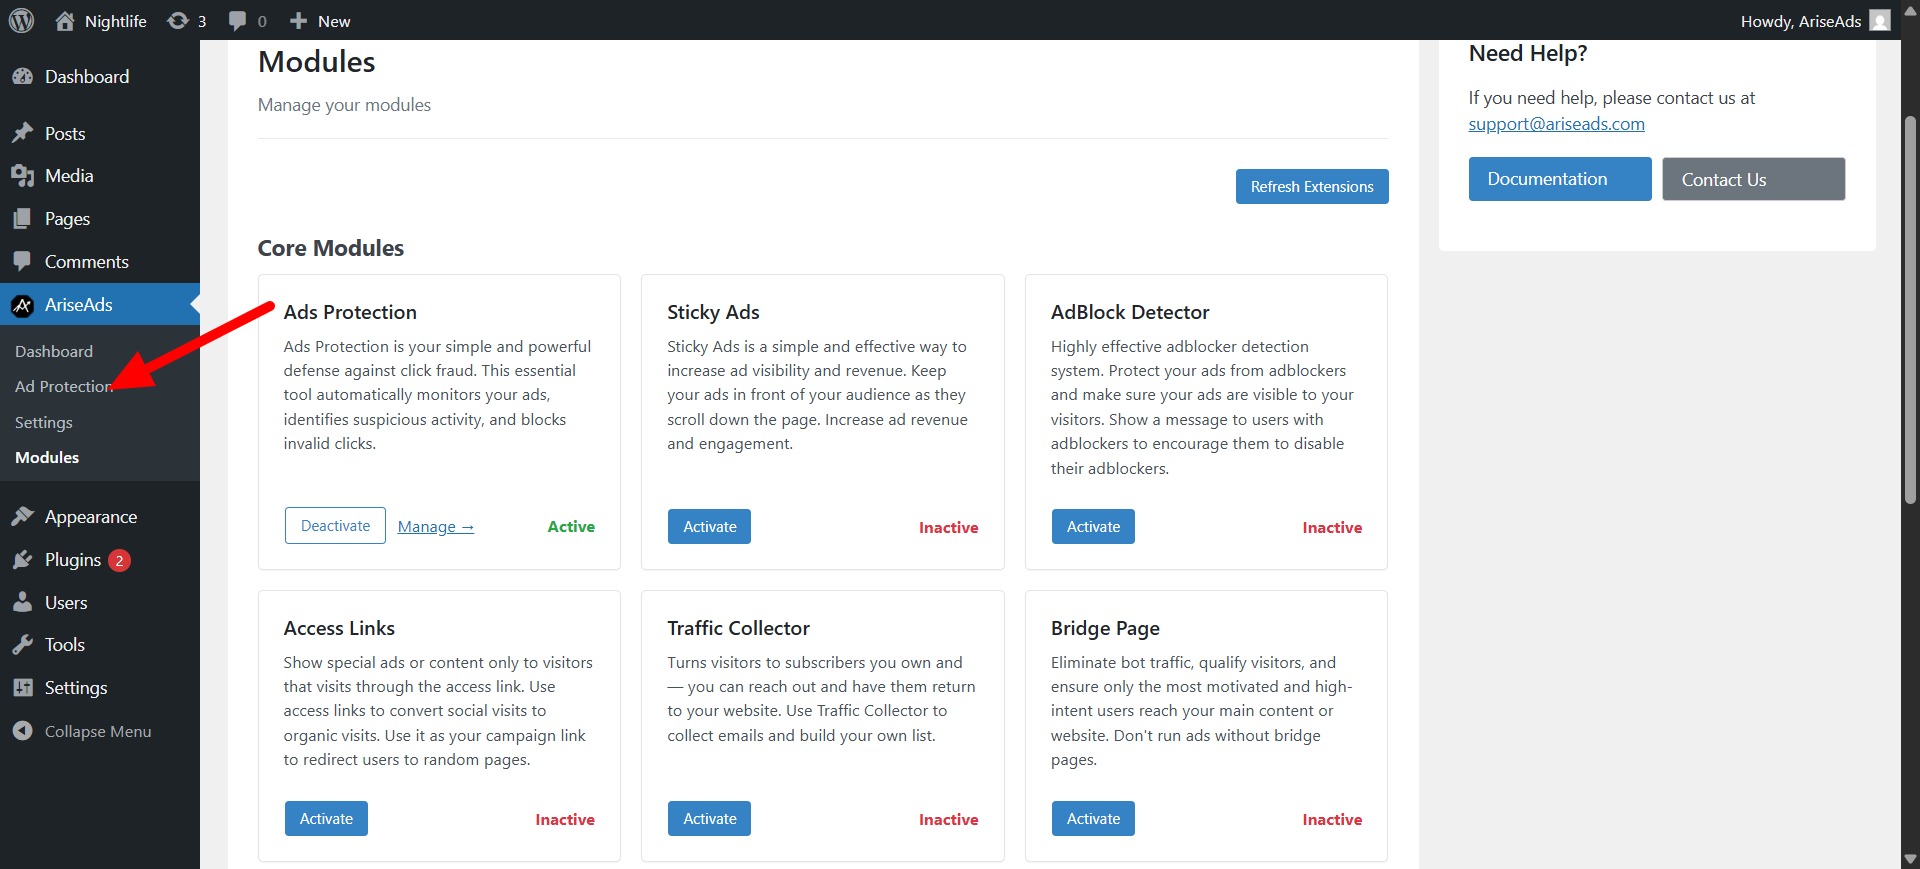Activate the Bridge Page module

coord(1093,819)
